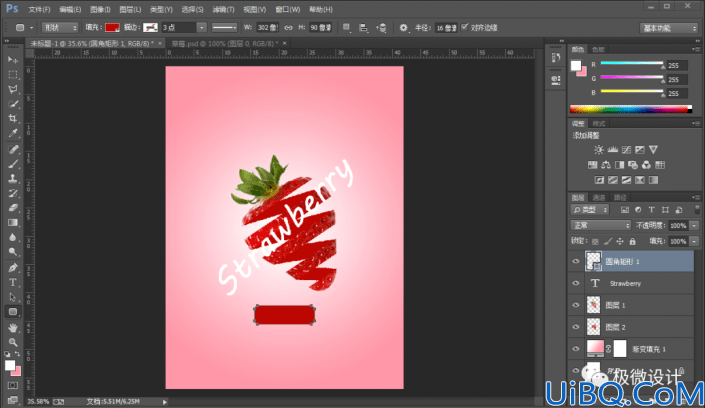Open the 窗口(W) menu

point(287,9)
